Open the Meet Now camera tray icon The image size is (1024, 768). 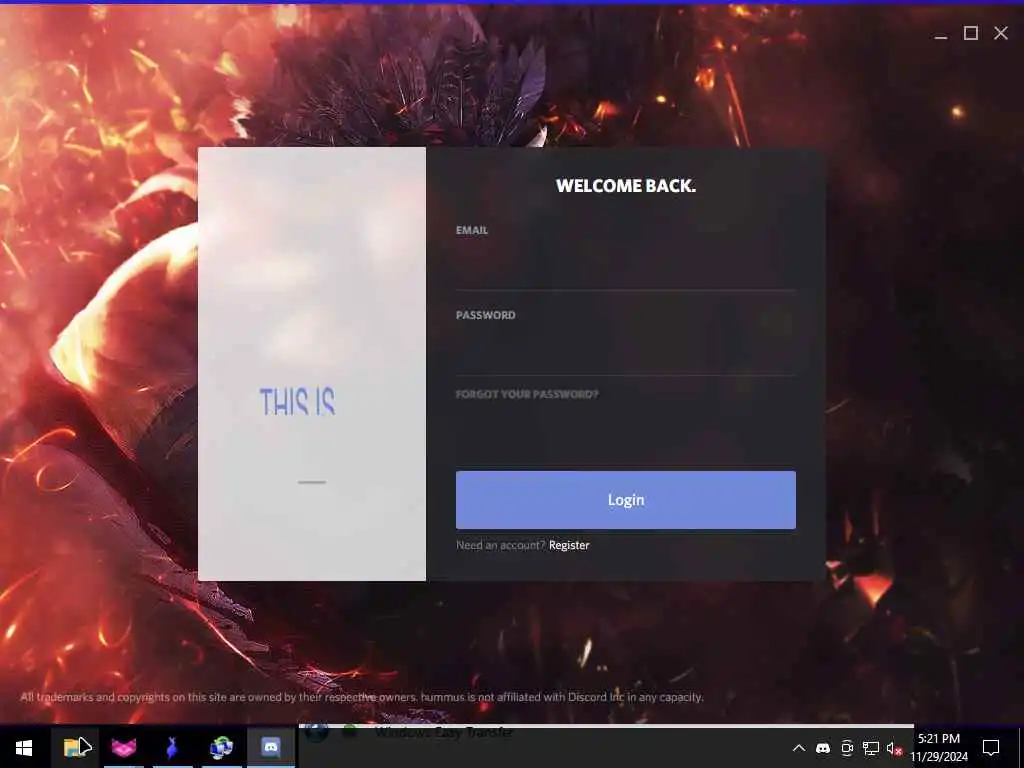[x=847, y=748]
